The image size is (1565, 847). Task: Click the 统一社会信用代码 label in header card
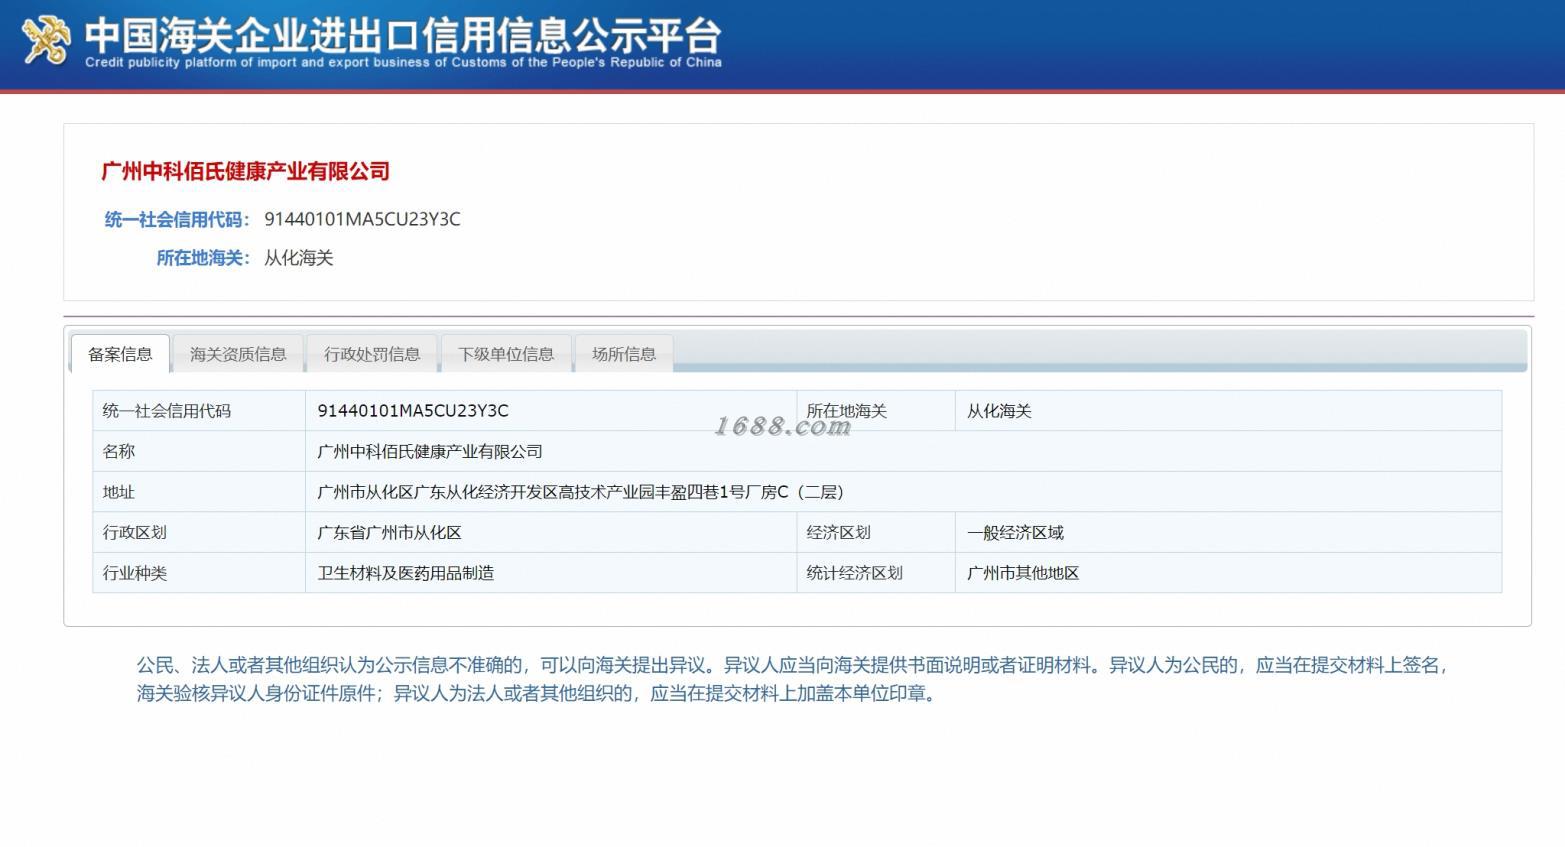coord(177,219)
